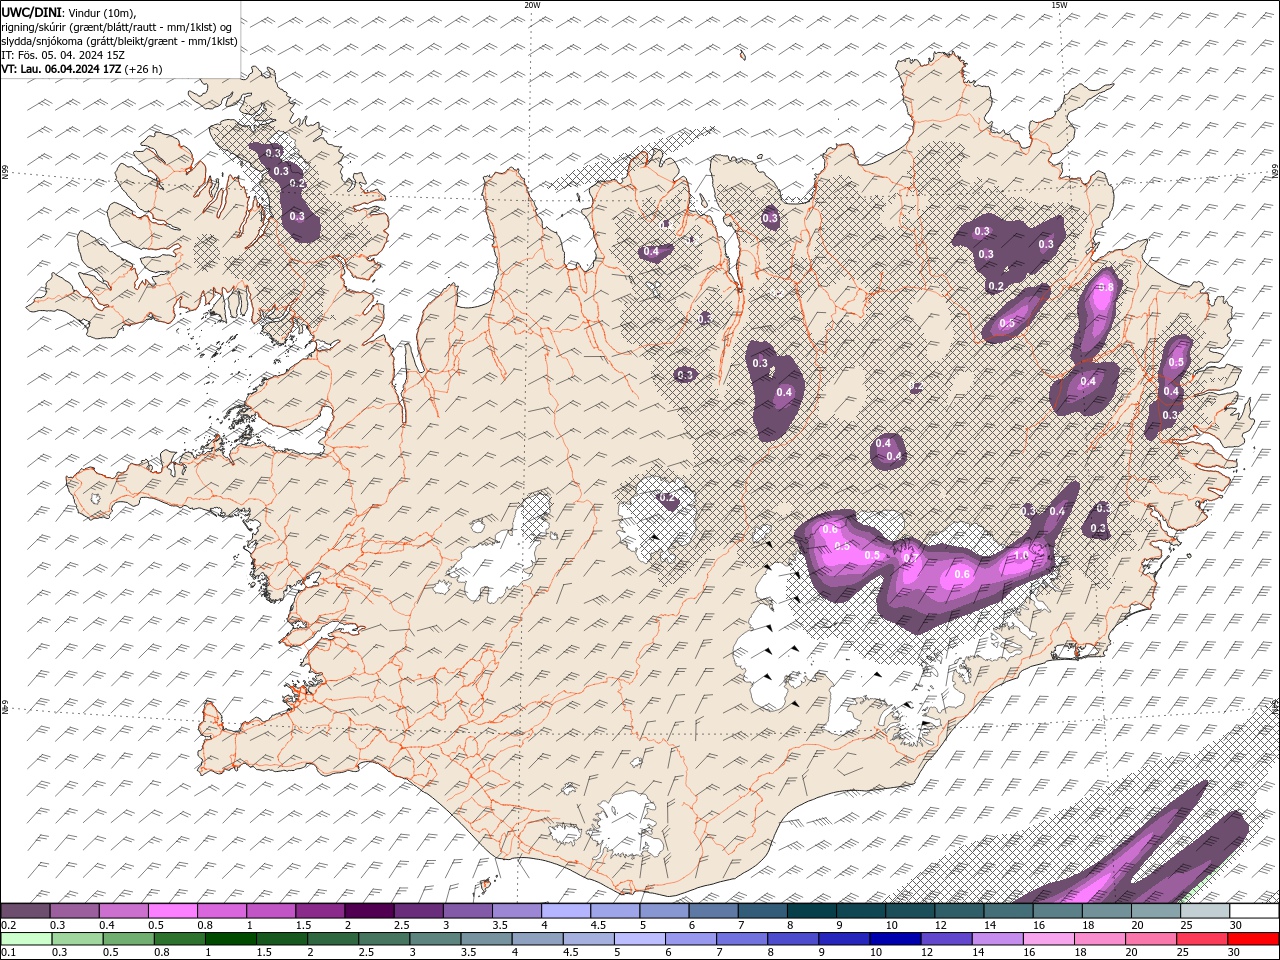This screenshot has width=1280, height=960.
Task: Click the '4.5' label in the snow legend row
Action: pyautogui.click(x=598, y=925)
